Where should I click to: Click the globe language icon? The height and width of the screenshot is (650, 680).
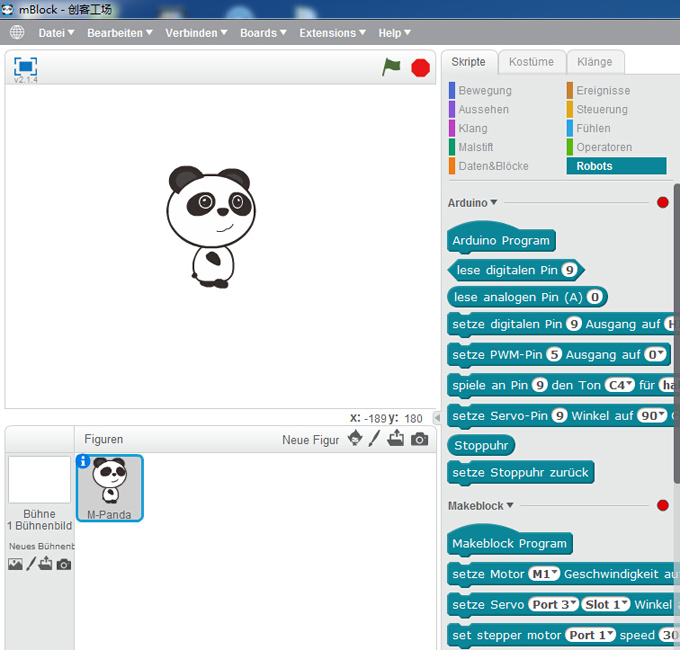[17, 32]
